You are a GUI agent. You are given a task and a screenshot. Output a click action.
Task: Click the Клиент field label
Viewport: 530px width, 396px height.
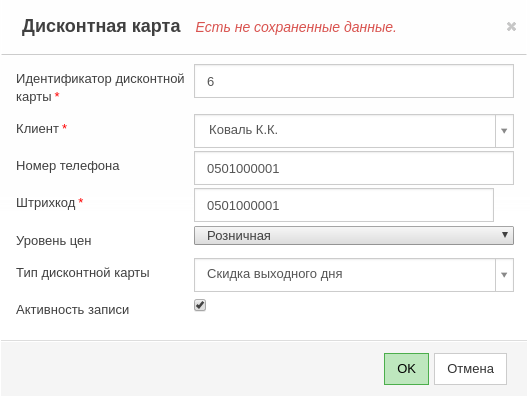tap(37, 129)
